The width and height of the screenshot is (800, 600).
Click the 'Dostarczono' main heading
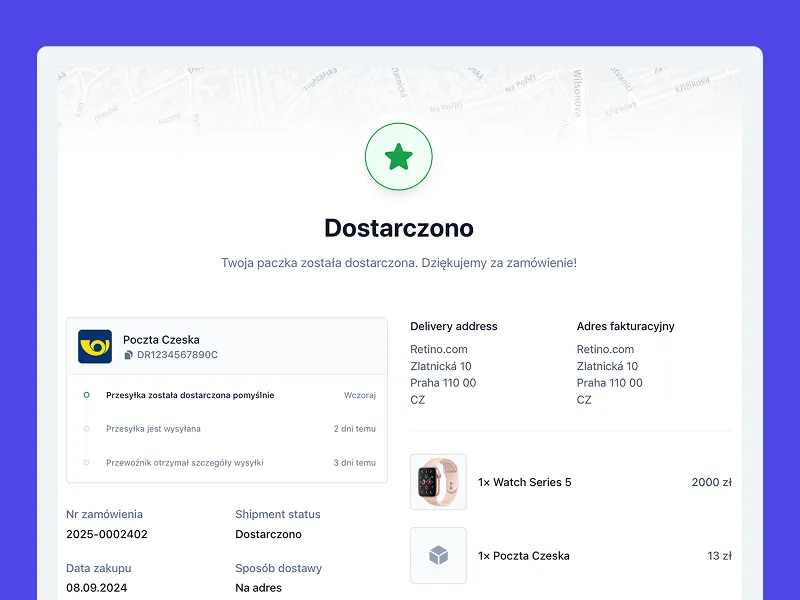point(399,228)
